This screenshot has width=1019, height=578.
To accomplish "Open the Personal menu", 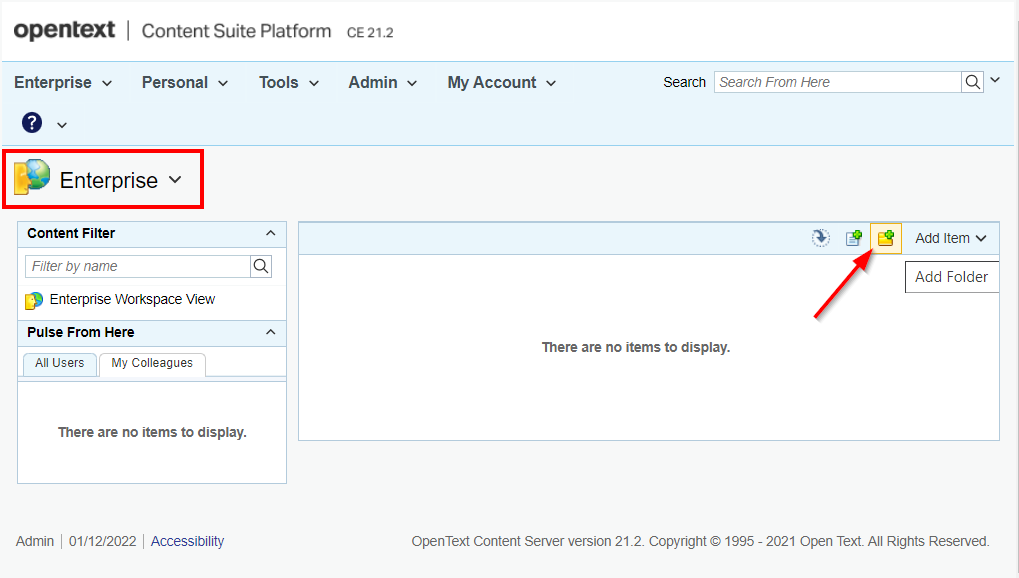I will (185, 83).
